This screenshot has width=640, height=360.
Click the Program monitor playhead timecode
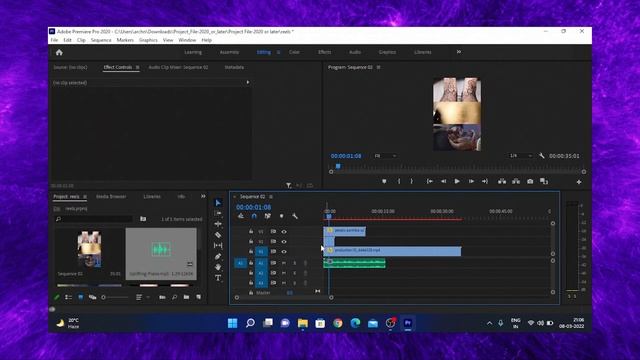(x=346, y=156)
